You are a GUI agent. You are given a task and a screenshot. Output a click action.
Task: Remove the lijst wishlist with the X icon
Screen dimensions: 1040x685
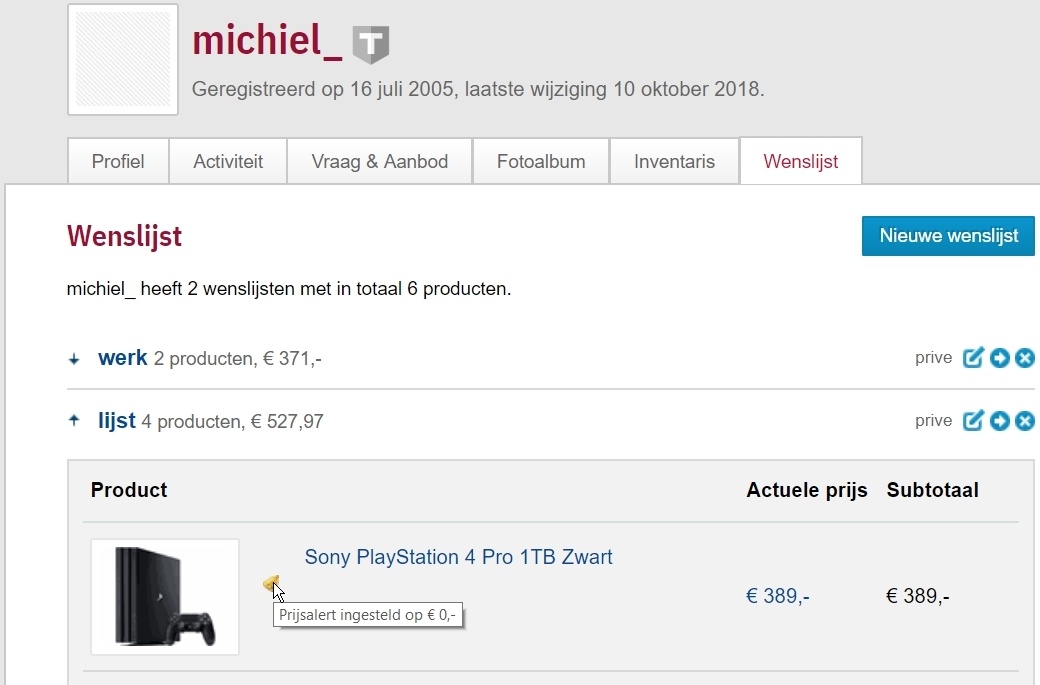(1024, 421)
